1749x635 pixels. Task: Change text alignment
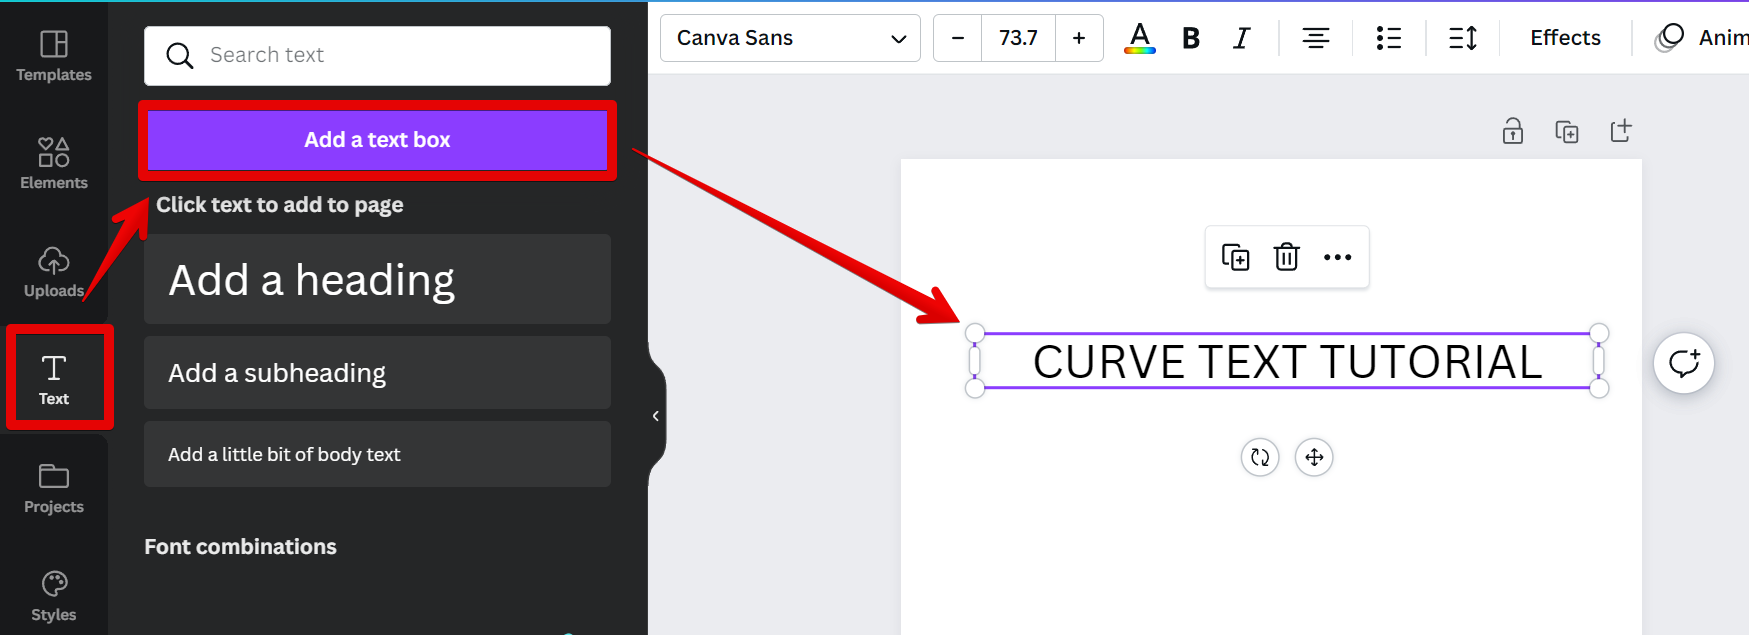point(1315,38)
